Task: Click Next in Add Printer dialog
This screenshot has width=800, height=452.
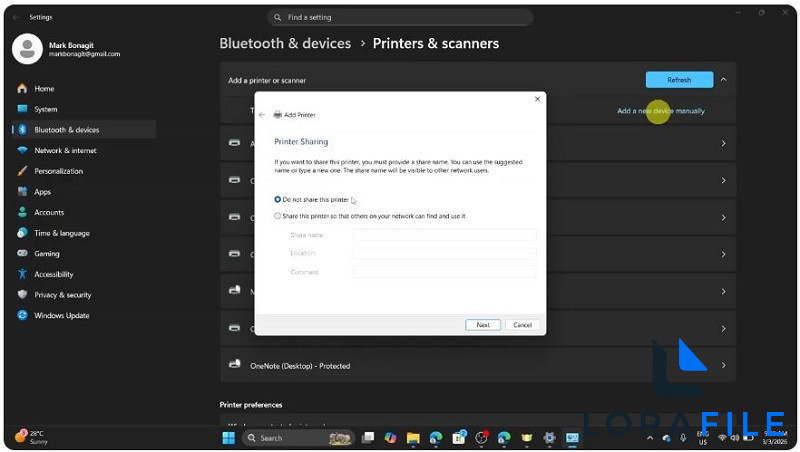Action: click(x=483, y=325)
